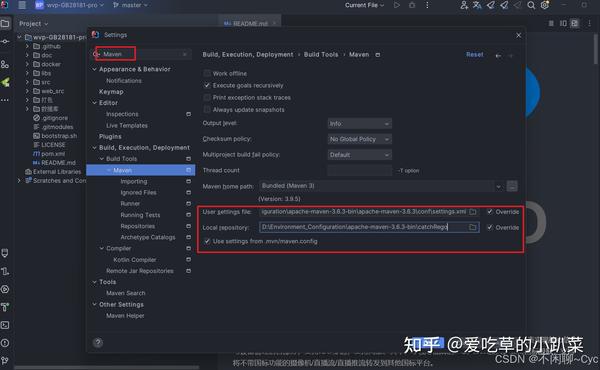Select Repositories under Maven settings
The image size is (600, 370).
(x=138, y=226)
